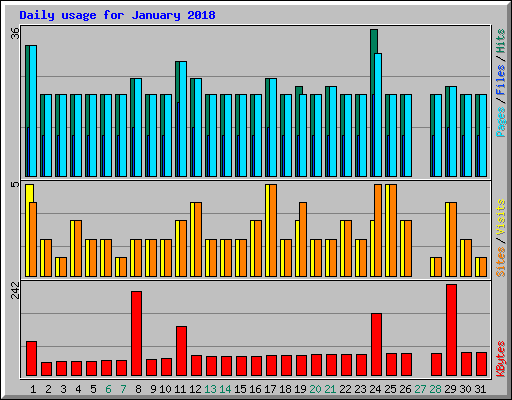Click the cyan files bar for day 11
The image size is (512, 400).
[x=183, y=119]
